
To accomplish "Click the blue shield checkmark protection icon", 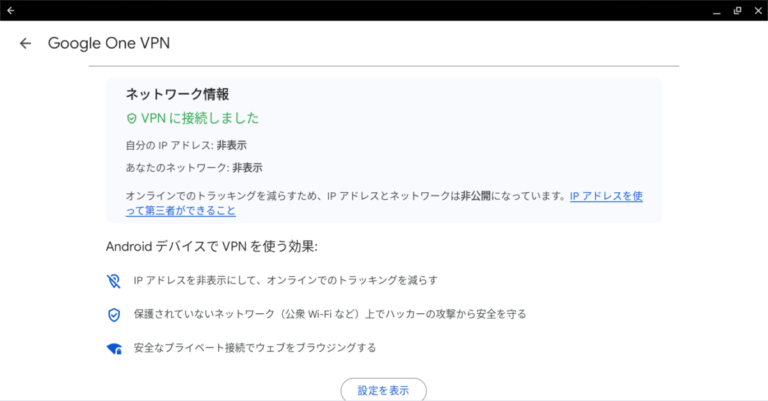I will (x=114, y=314).
